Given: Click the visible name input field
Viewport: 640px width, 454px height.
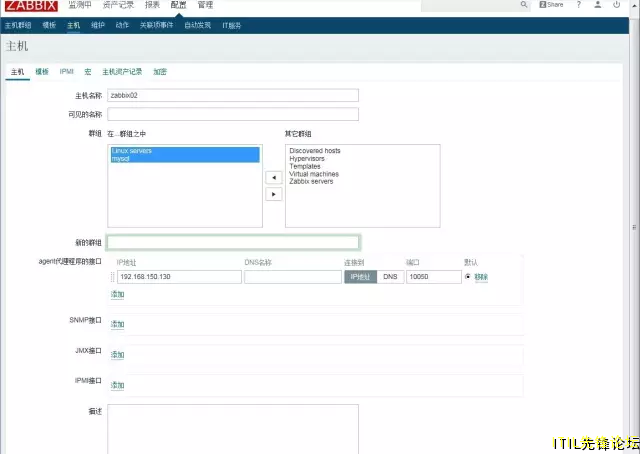Looking at the screenshot, I should tap(233, 114).
